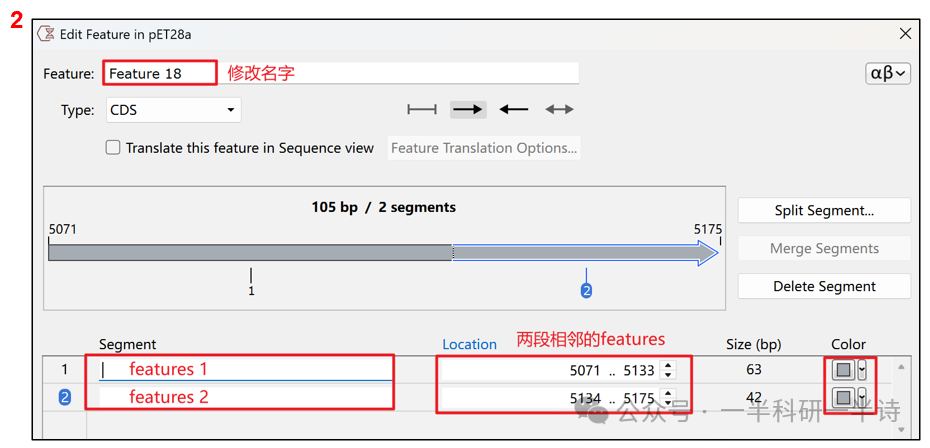
Task: Open color dropdown arrow for segment 2
Action: (x=862, y=397)
